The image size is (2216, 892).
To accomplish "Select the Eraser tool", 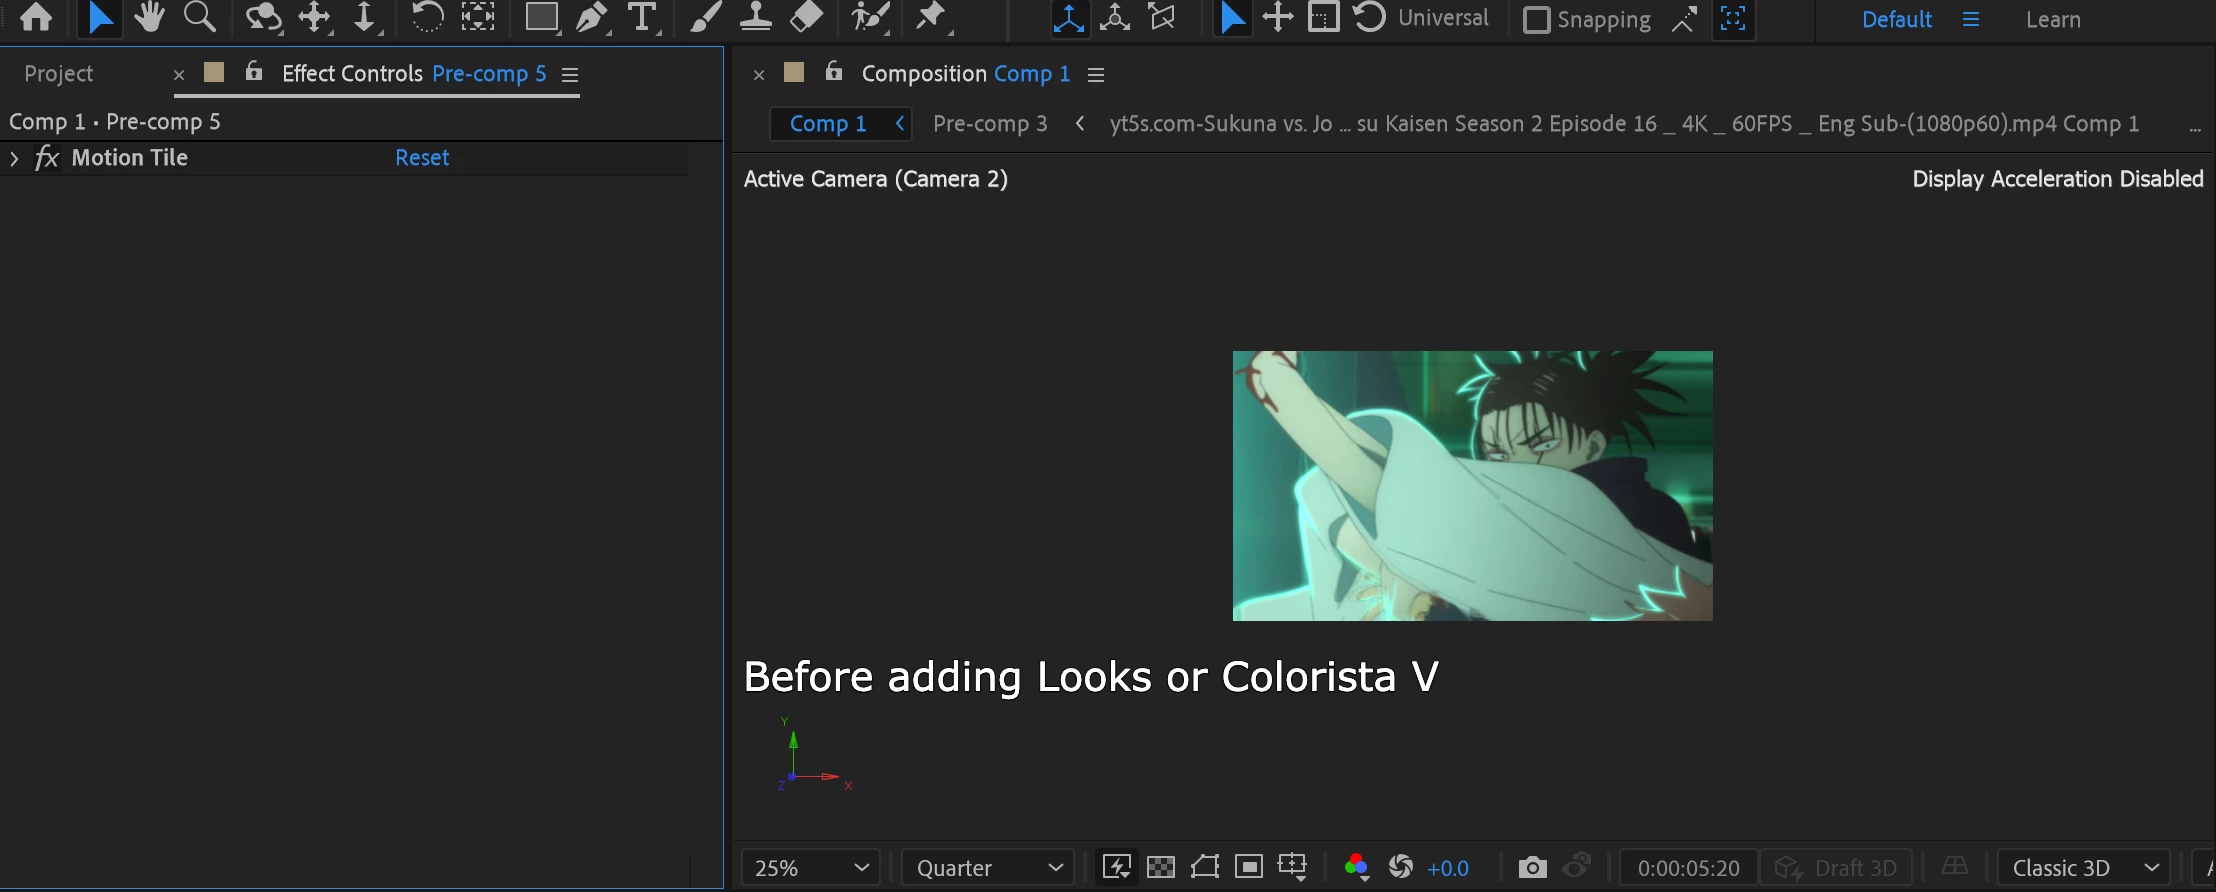I will click(x=806, y=17).
